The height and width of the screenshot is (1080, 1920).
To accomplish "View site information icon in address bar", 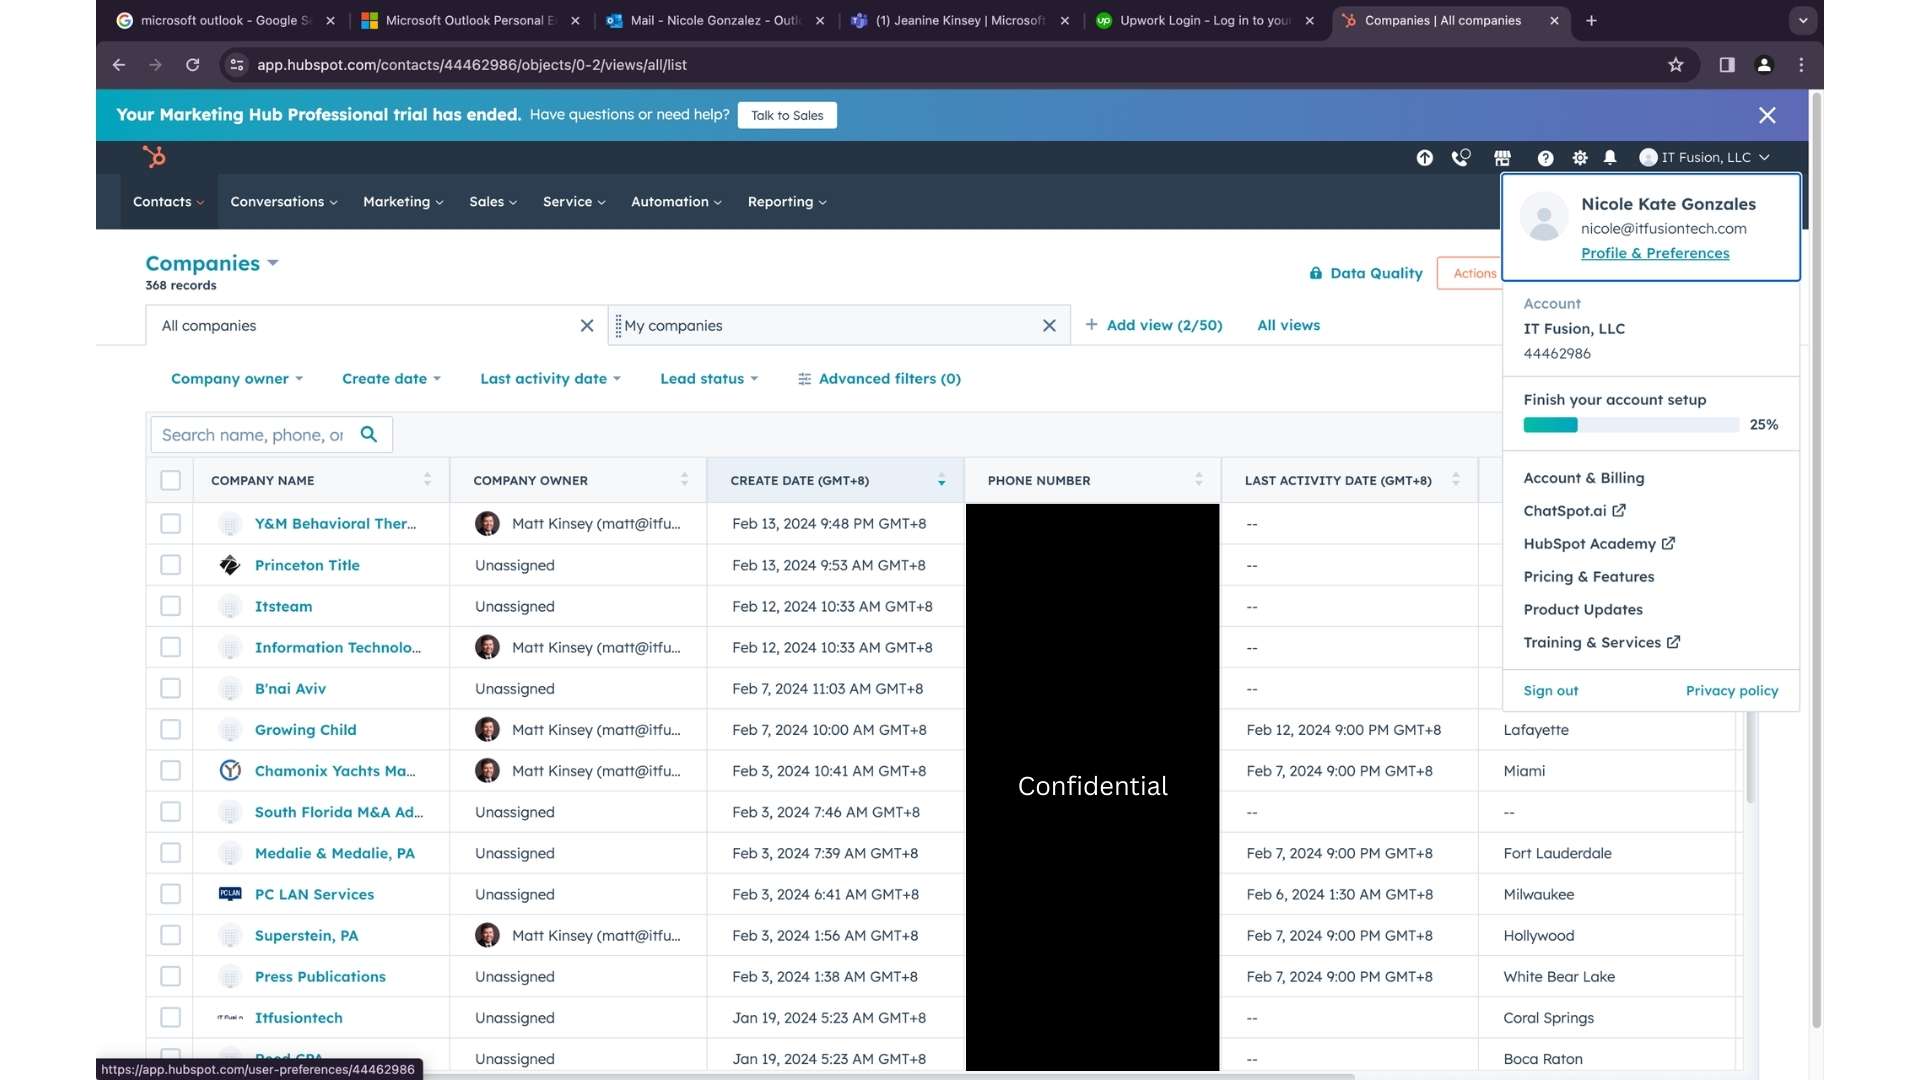I will [x=237, y=65].
